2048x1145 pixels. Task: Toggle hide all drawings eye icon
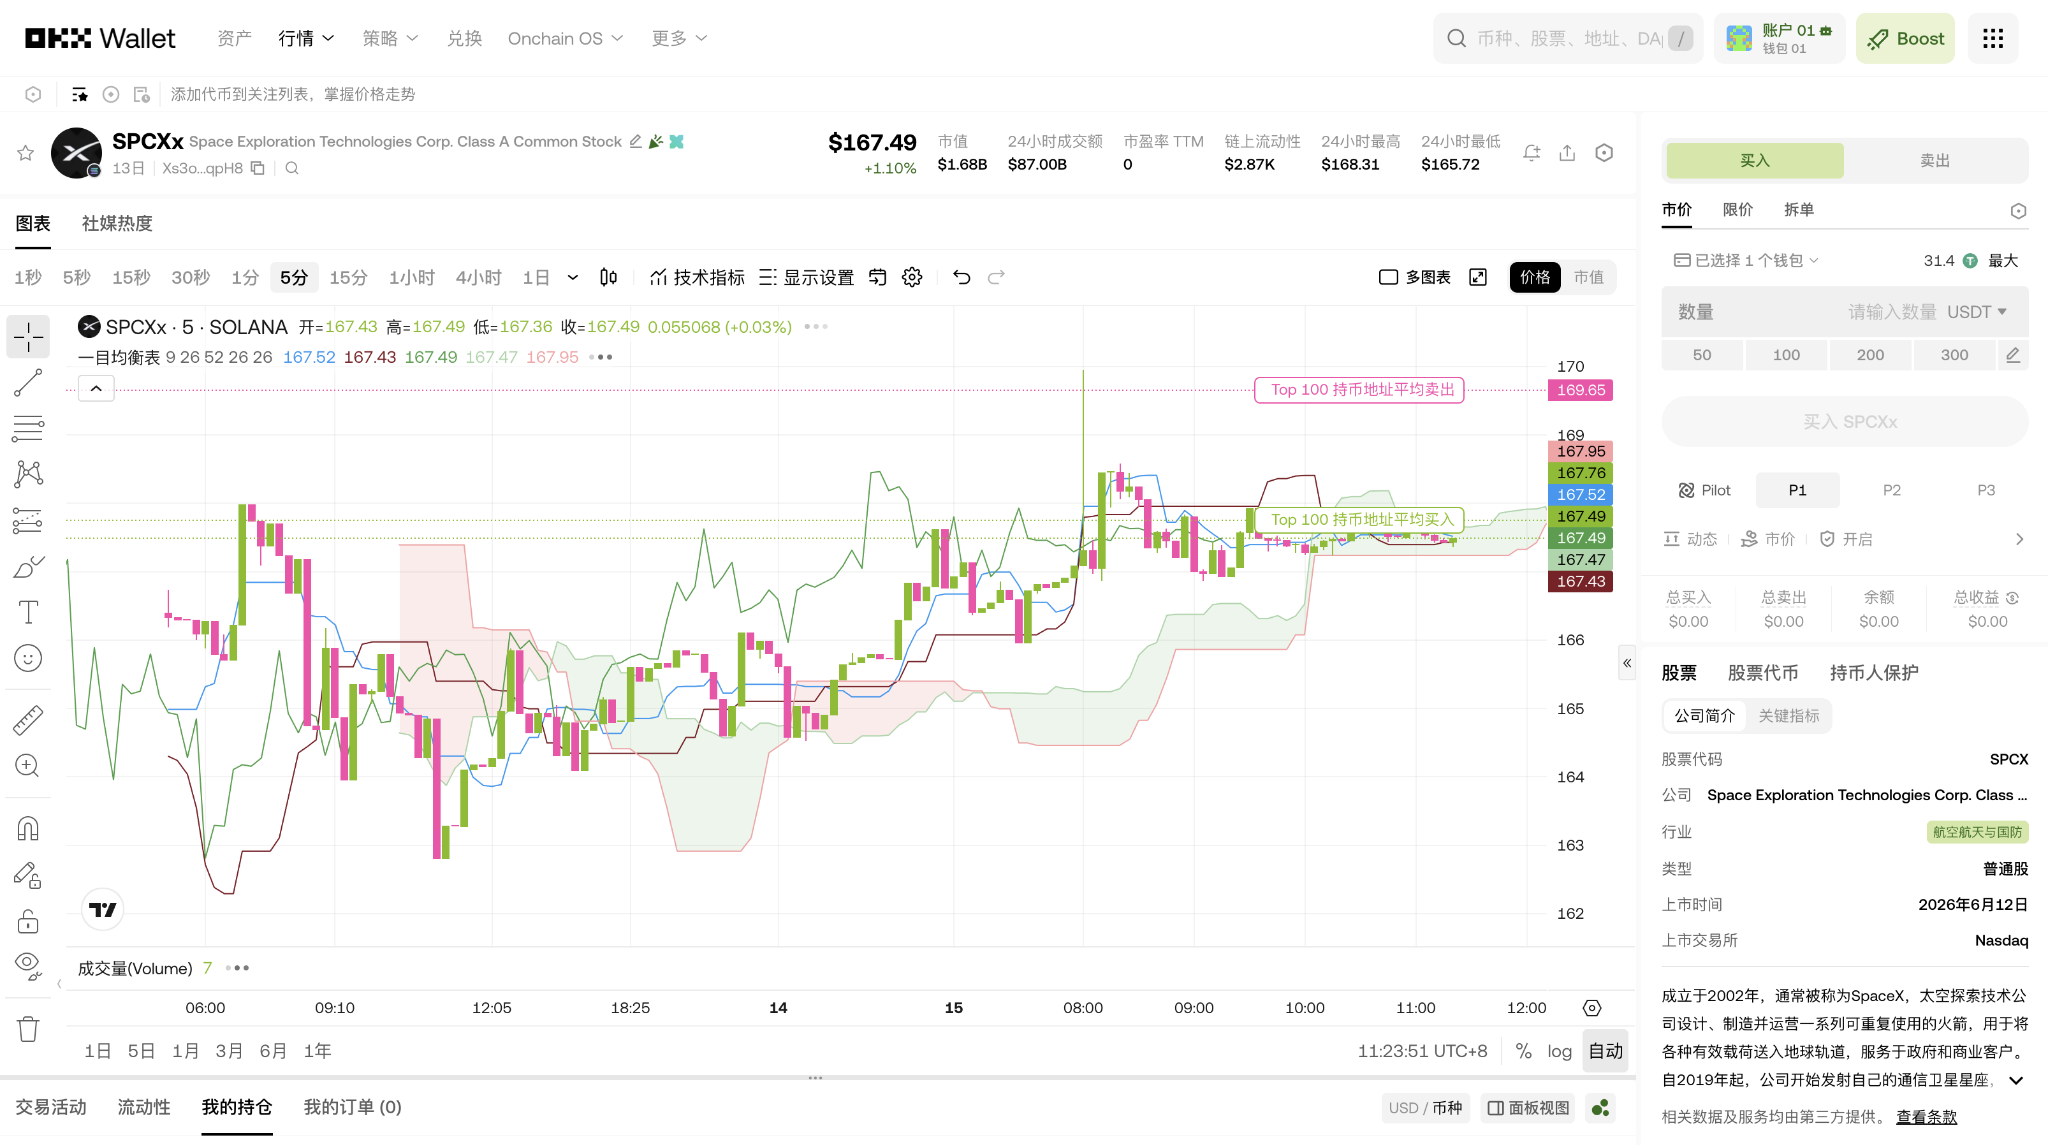click(28, 966)
